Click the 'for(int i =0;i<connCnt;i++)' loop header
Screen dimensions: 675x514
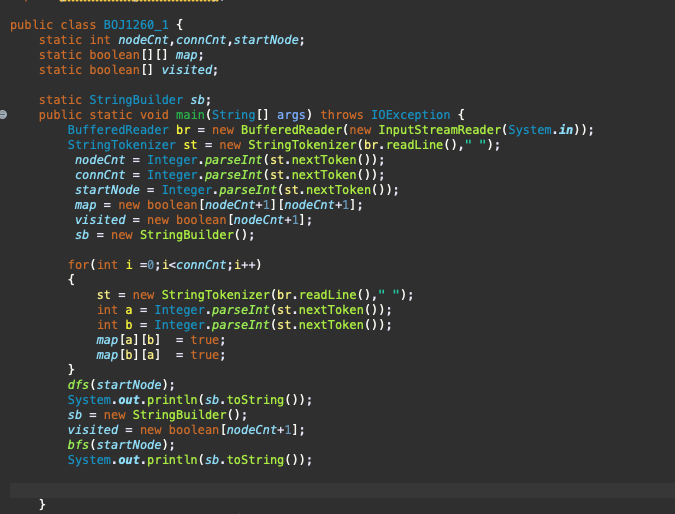(x=164, y=265)
